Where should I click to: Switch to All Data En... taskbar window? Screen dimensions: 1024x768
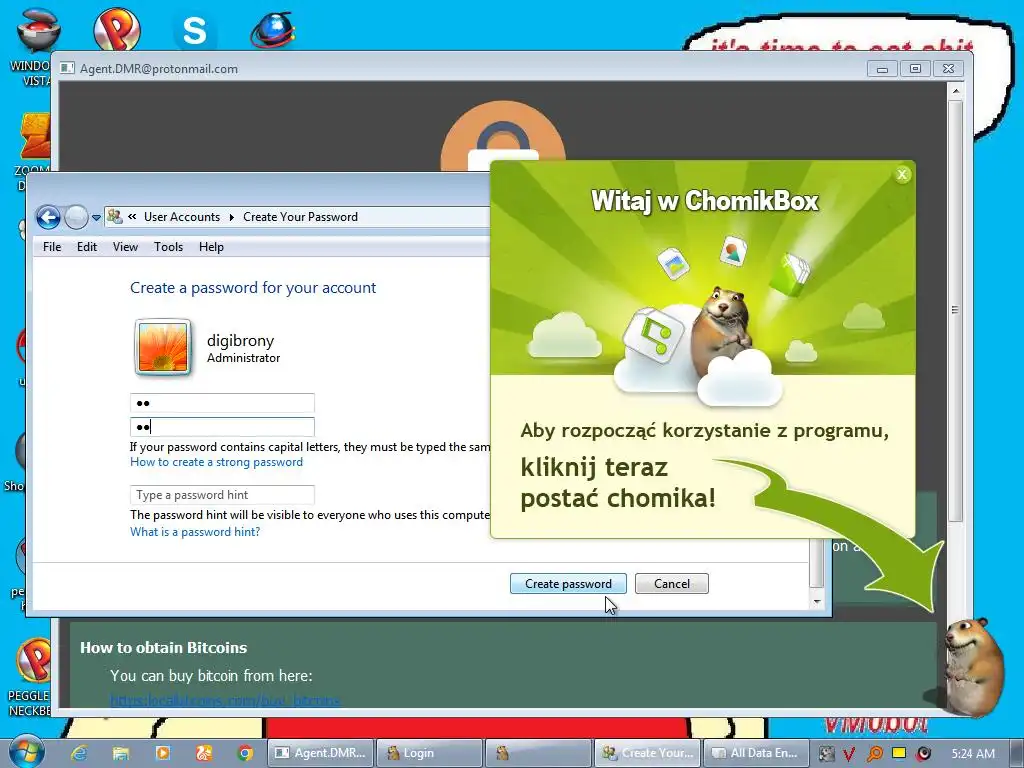coord(756,753)
